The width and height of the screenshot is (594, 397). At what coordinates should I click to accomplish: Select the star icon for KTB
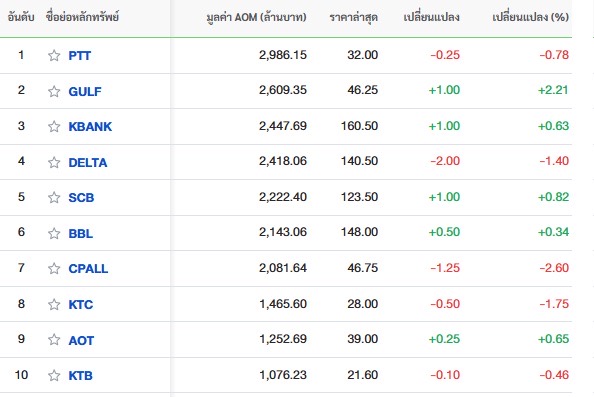[x=54, y=375]
